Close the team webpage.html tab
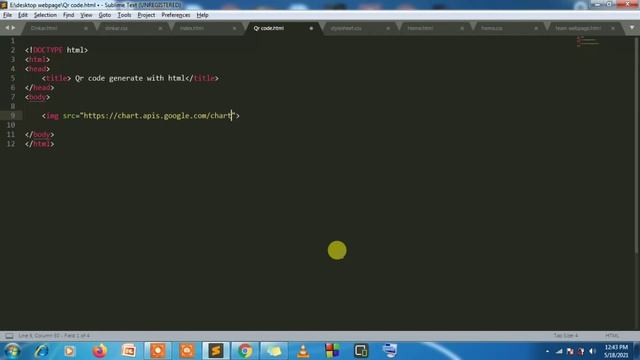The height and width of the screenshot is (360, 640). [613, 28]
